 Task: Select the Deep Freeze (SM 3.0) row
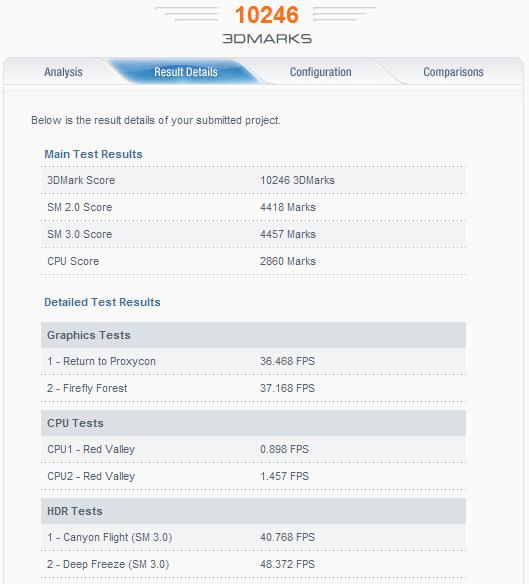tap(253, 564)
